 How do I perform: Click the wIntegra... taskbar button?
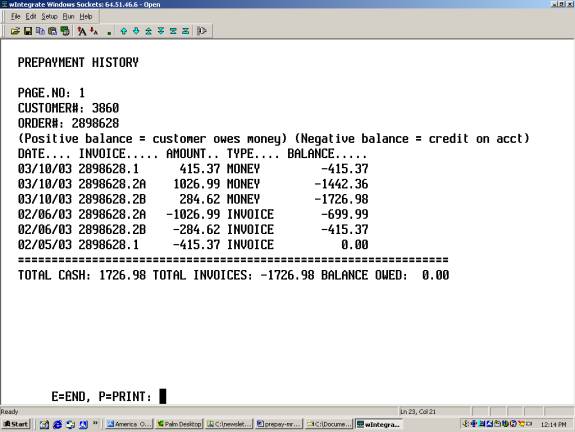point(379,424)
